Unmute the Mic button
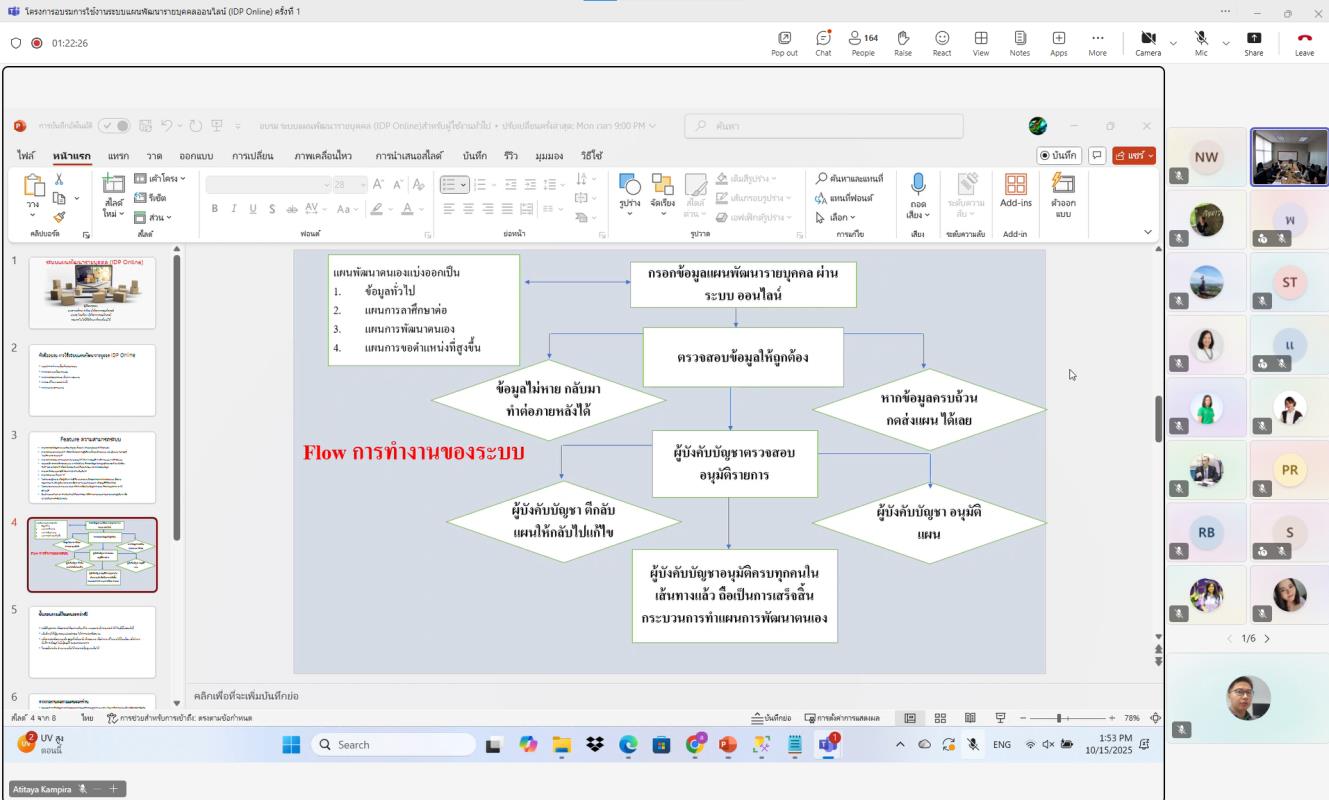 [1201, 43]
